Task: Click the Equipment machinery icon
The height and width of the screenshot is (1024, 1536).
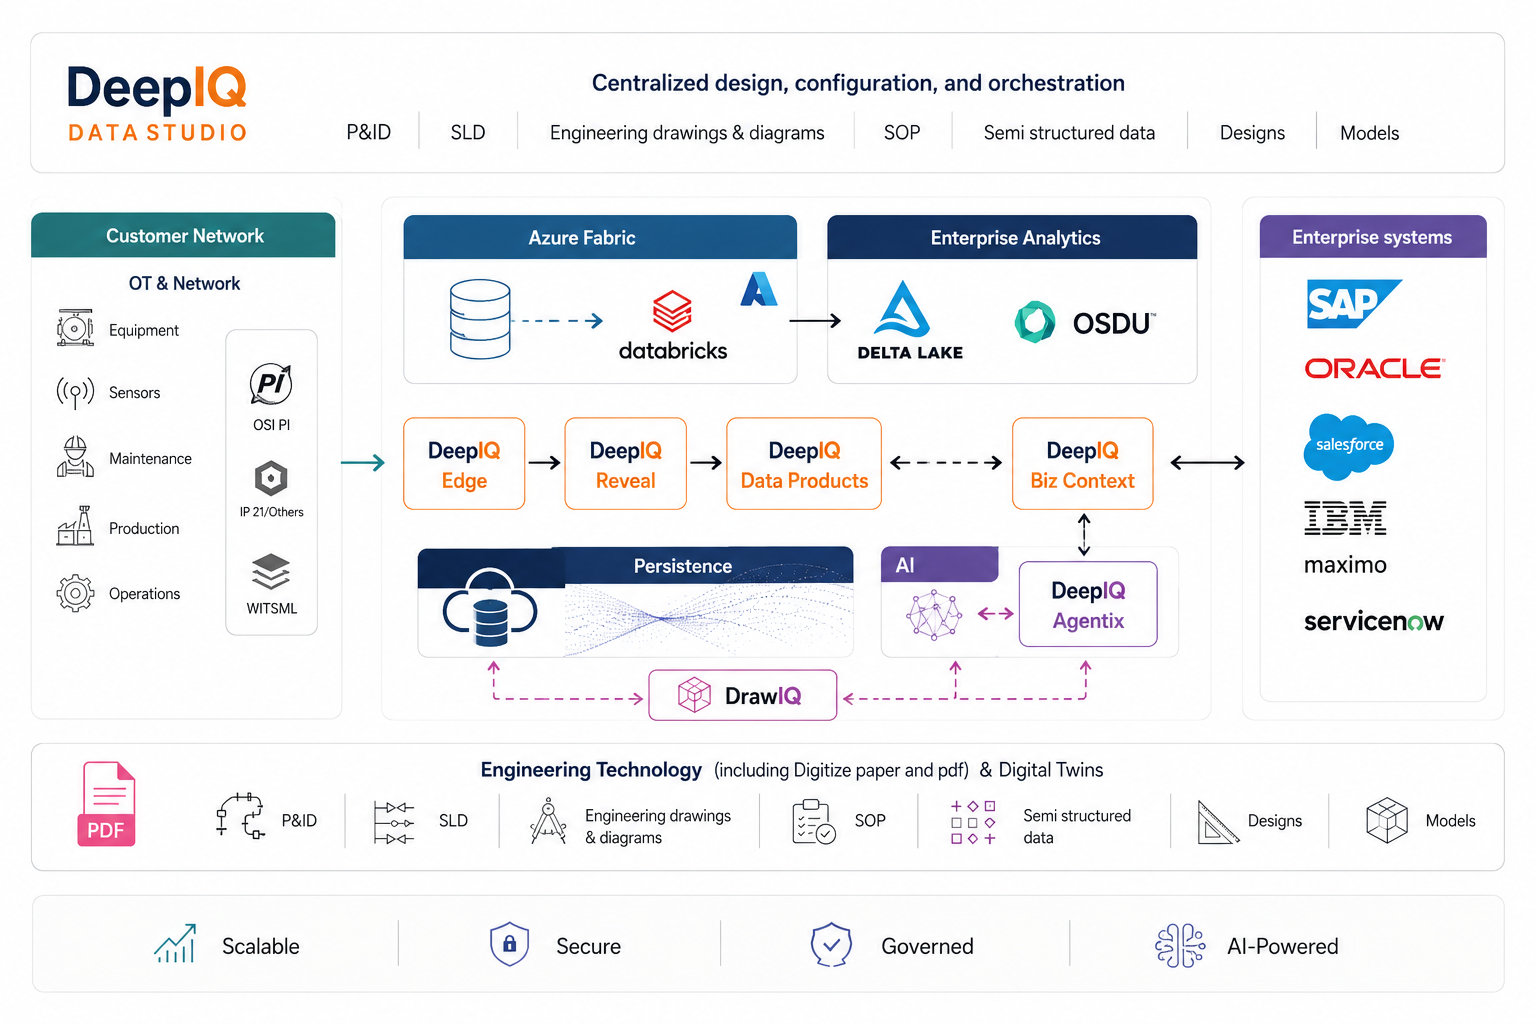Action: pyautogui.click(x=75, y=328)
